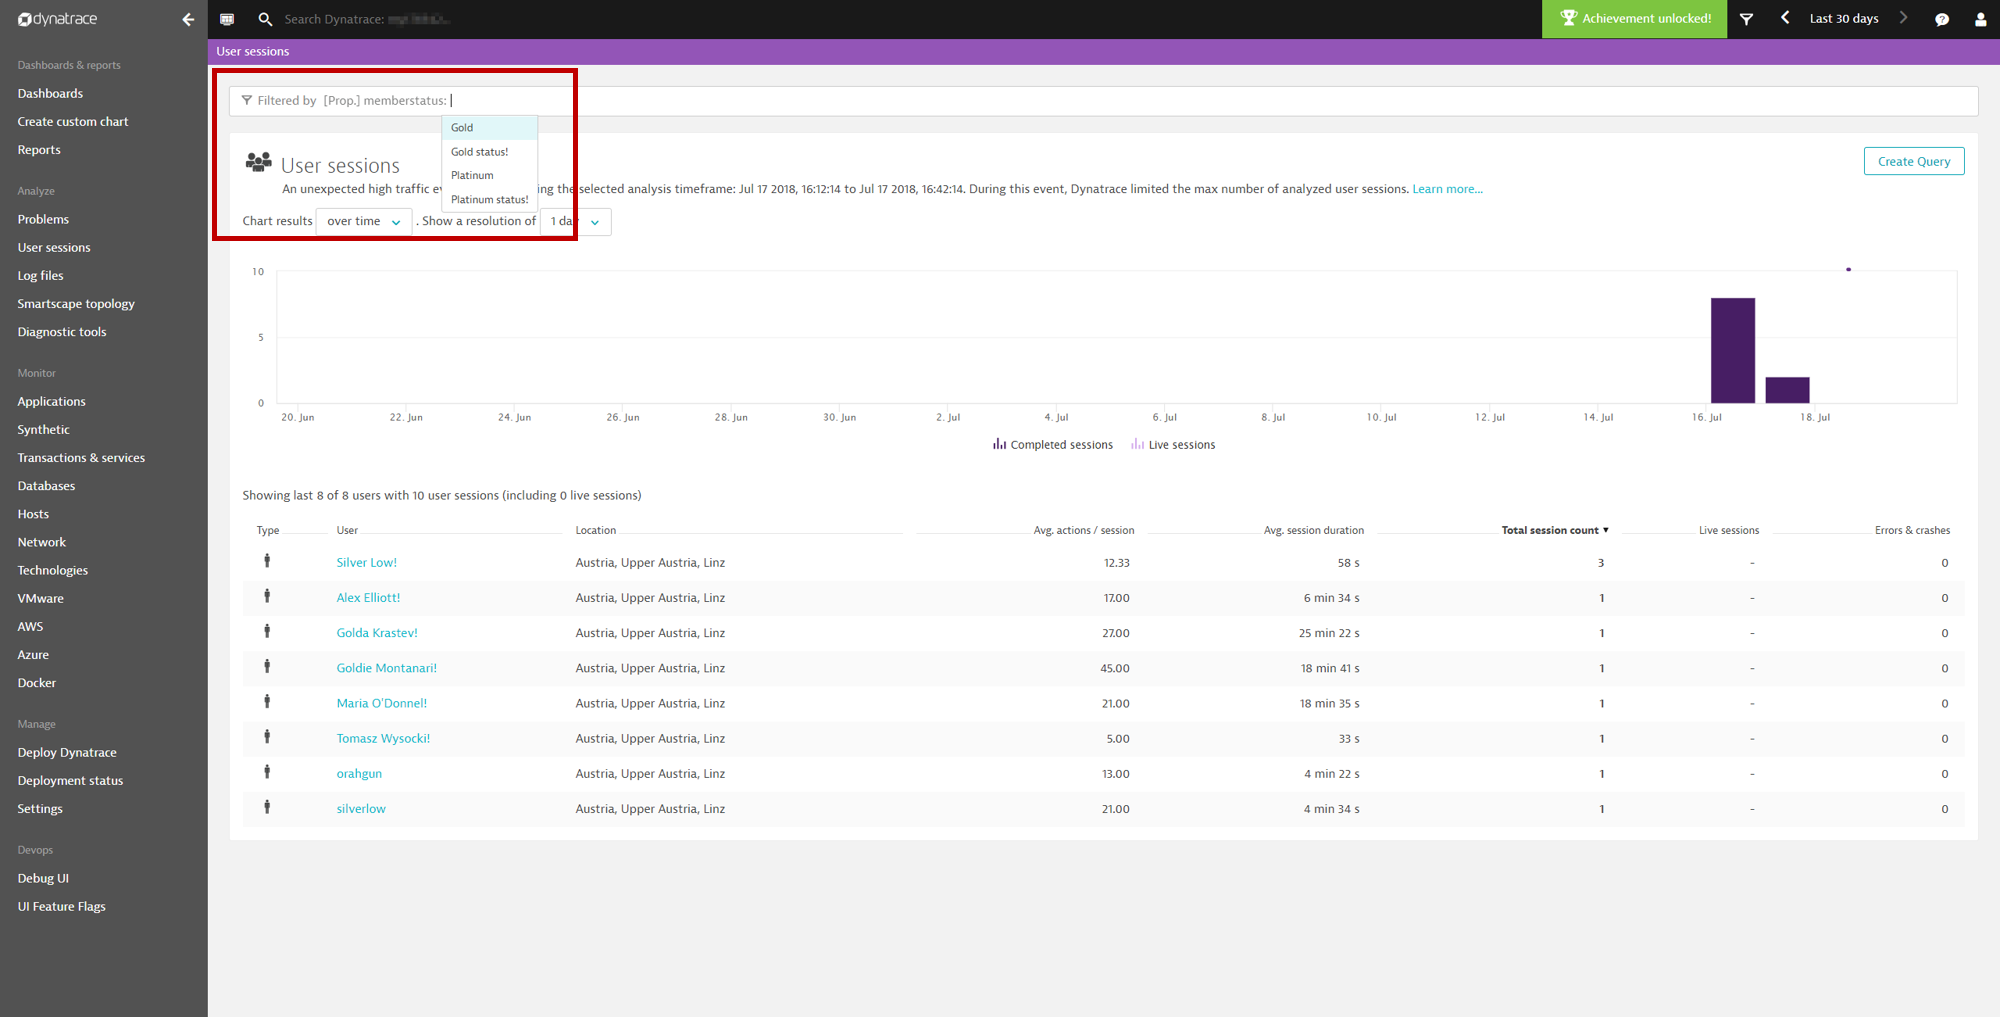
Task: Open the user profile icon
Action: coord(1980,19)
